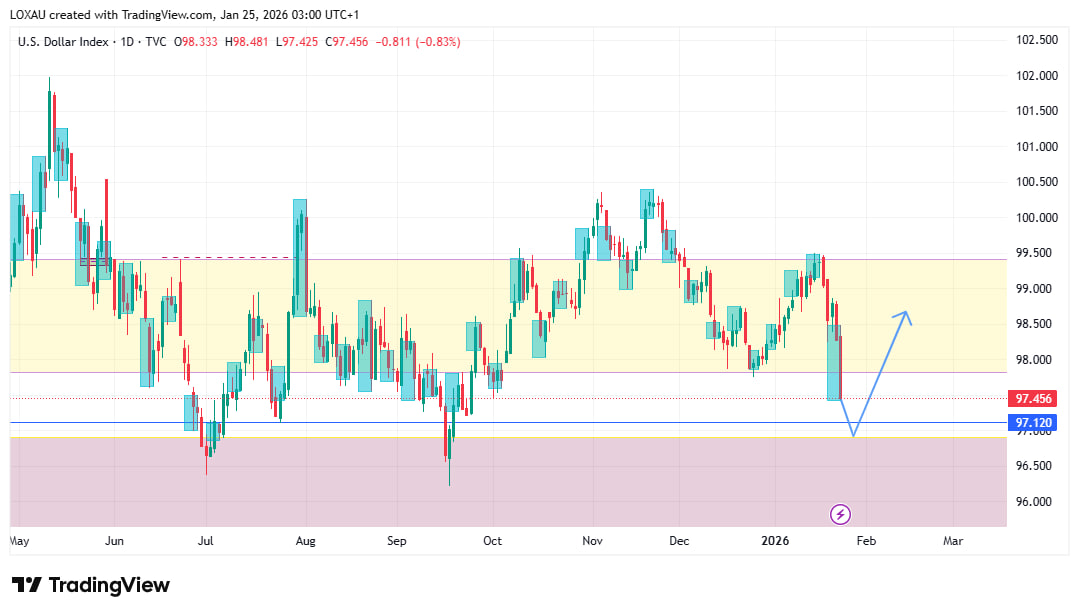Select the Feb marker on time axis
This screenshot has height=615, width=1079.
[x=866, y=541]
